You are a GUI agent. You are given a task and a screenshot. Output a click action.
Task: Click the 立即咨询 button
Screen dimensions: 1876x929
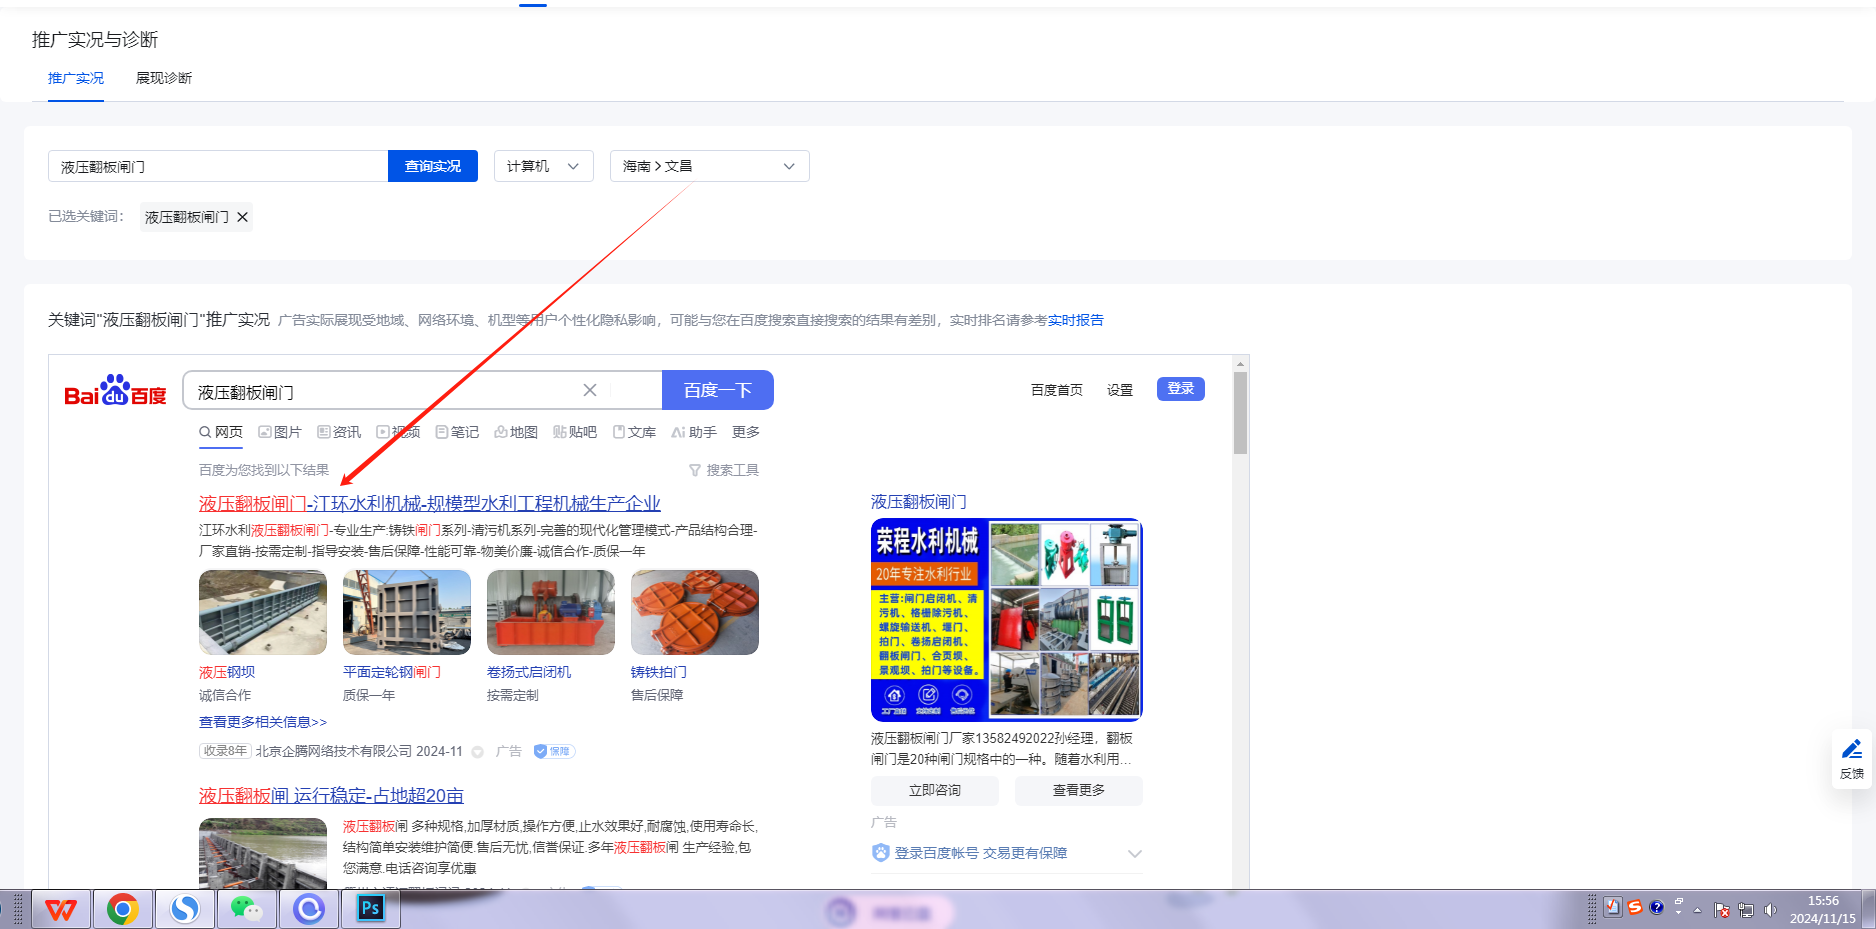(x=935, y=791)
